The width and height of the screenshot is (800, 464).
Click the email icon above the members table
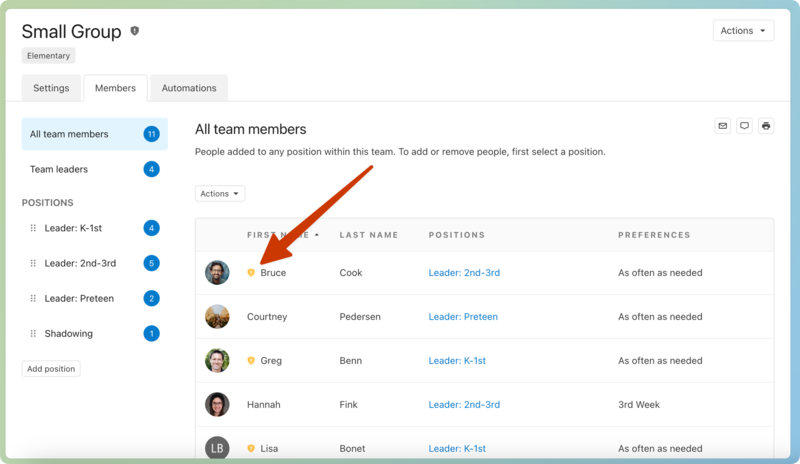click(722, 126)
